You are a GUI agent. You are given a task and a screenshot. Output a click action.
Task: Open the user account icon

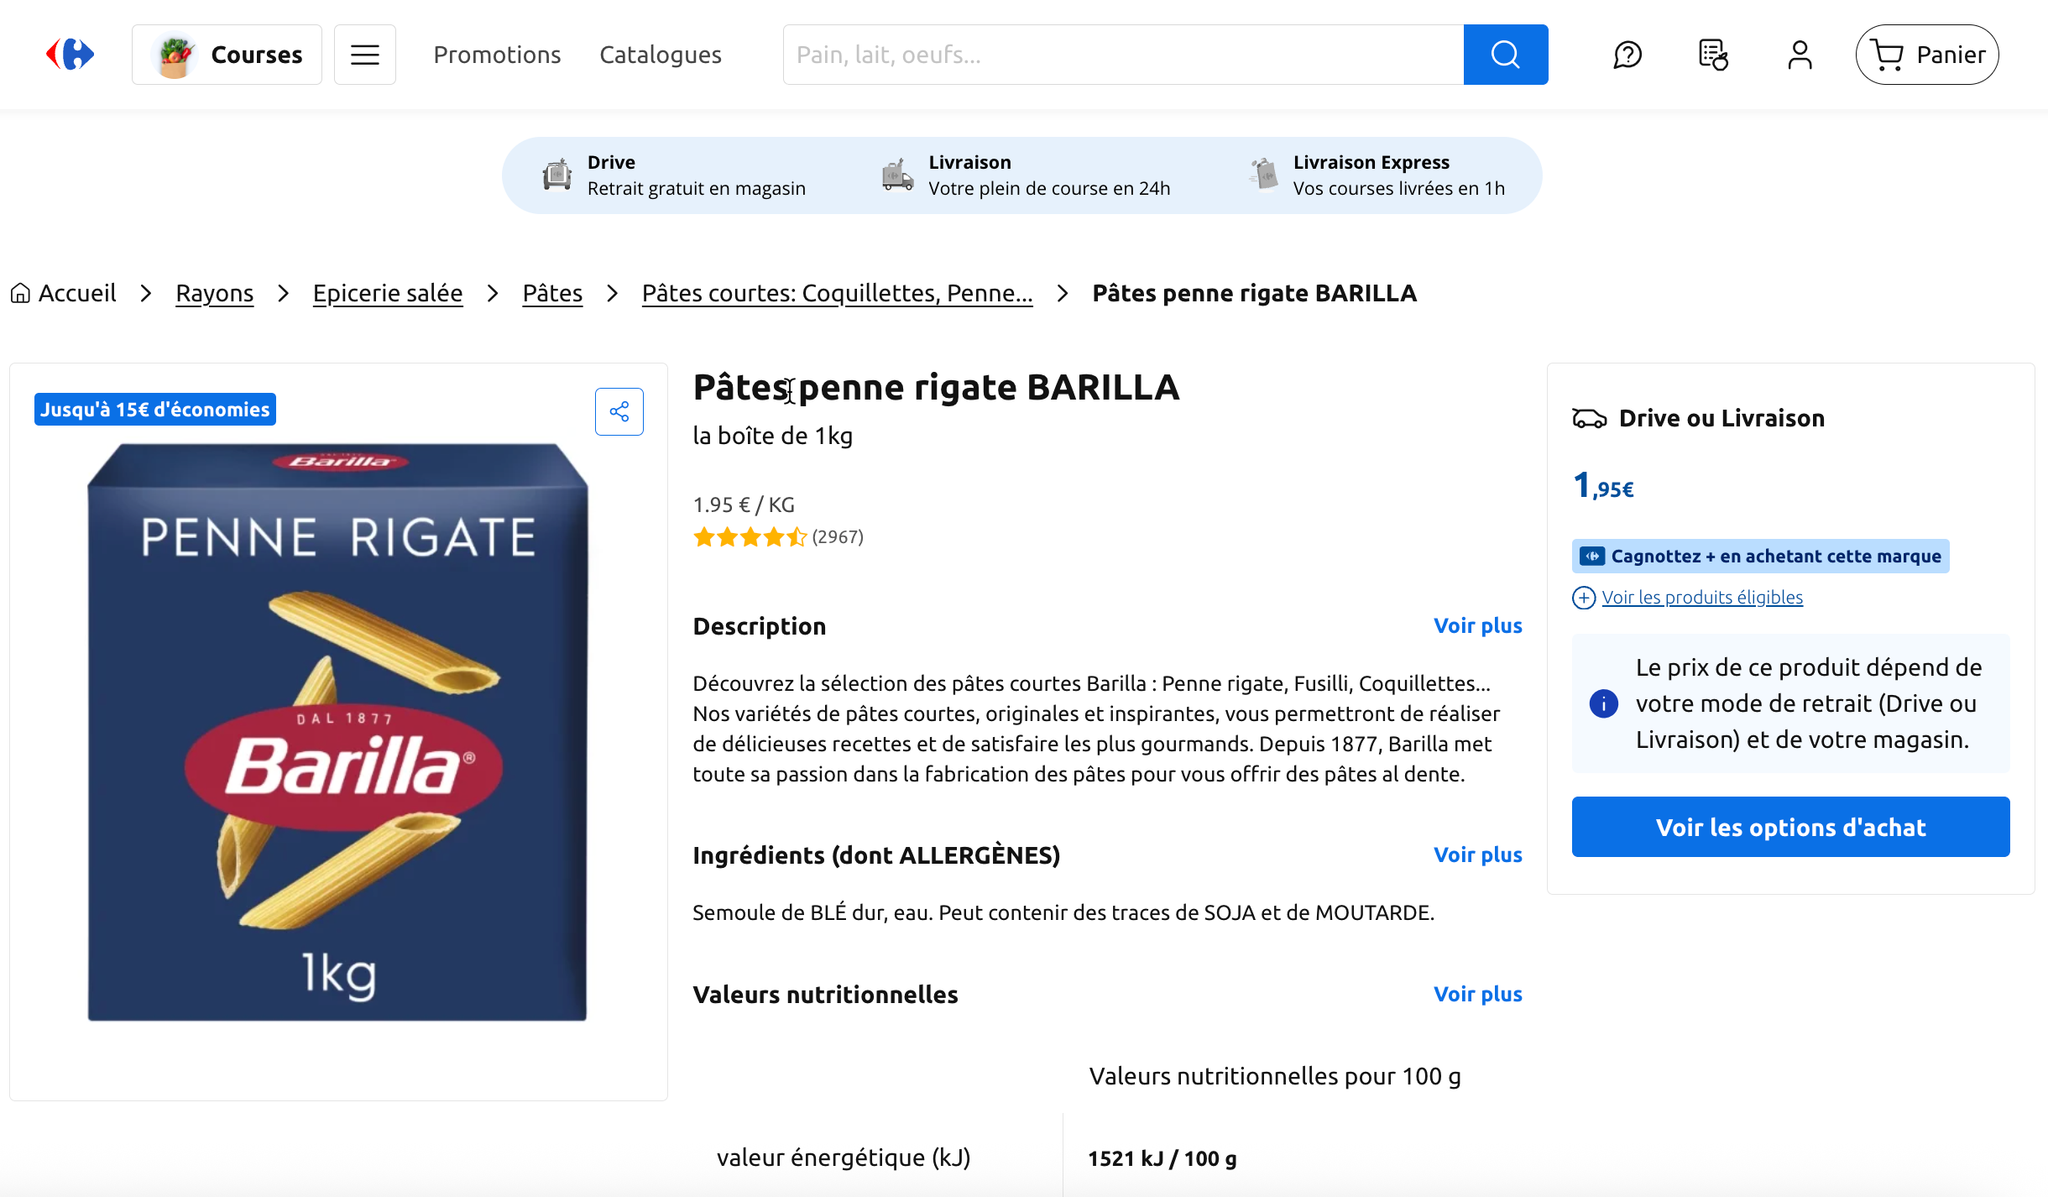coord(1799,55)
